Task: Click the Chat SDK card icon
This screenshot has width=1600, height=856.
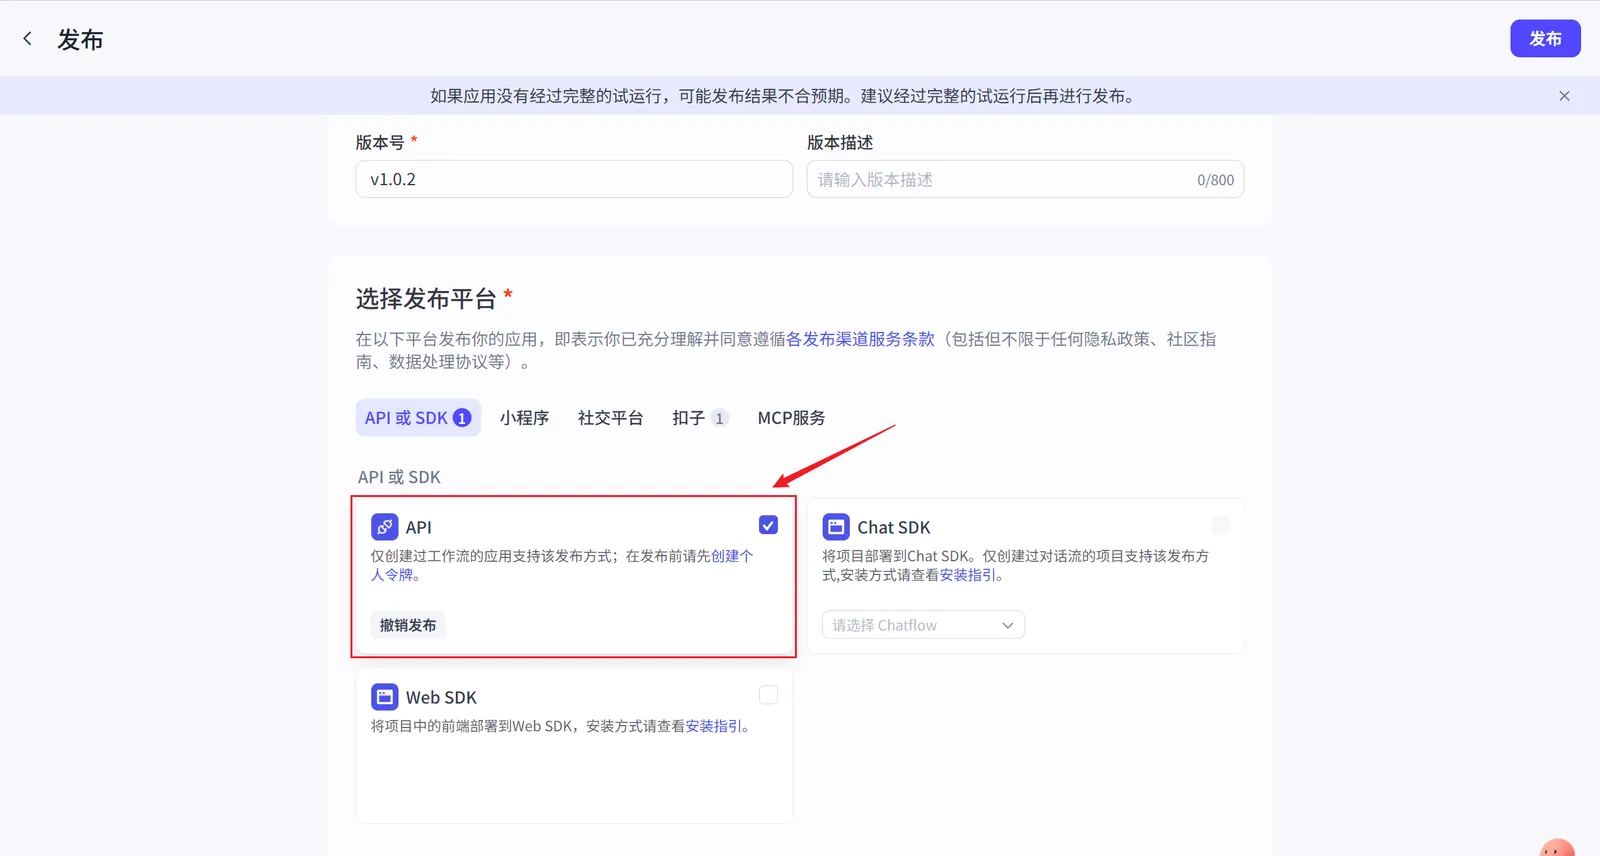Action: click(x=836, y=527)
